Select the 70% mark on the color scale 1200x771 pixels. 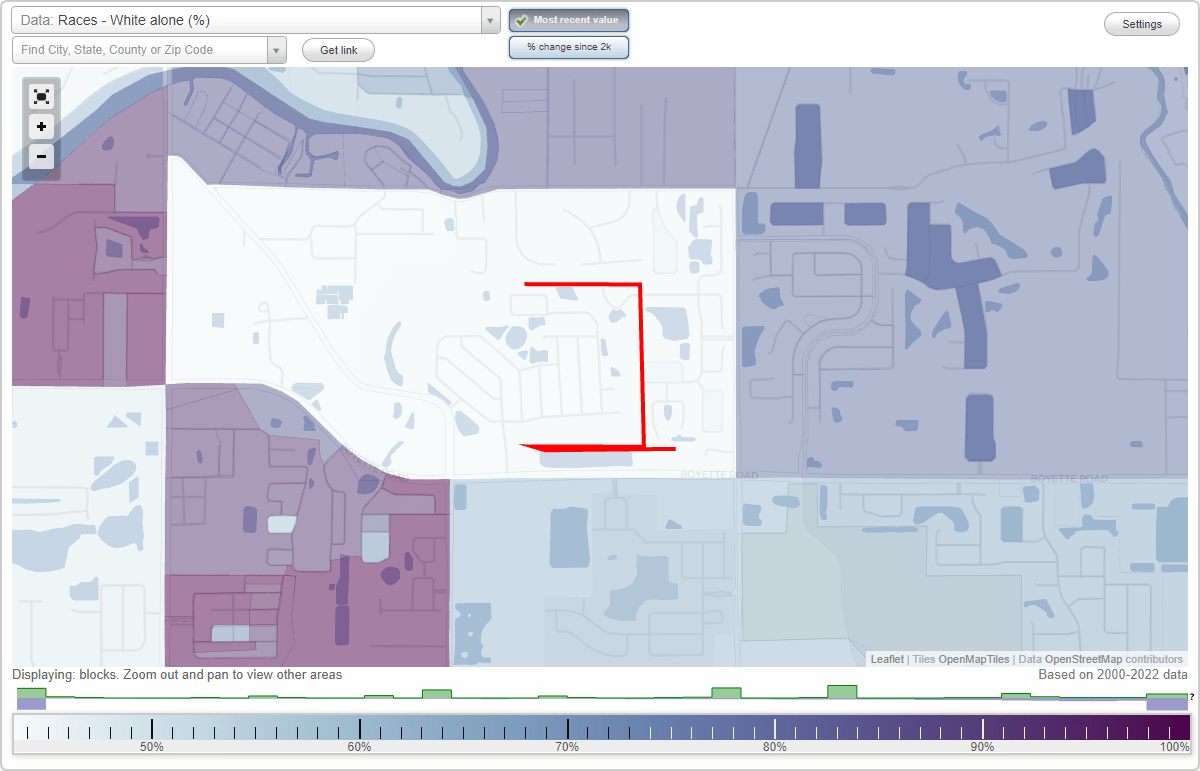pyautogui.click(x=567, y=728)
